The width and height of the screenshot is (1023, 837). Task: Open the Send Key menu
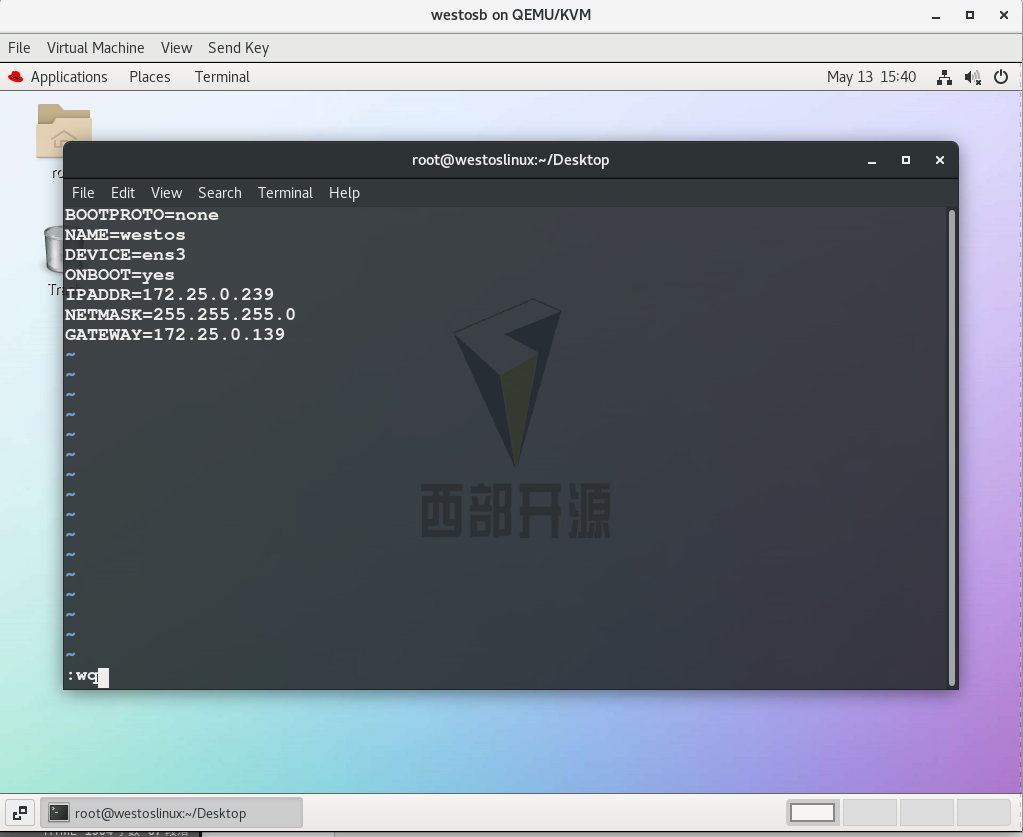(238, 48)
